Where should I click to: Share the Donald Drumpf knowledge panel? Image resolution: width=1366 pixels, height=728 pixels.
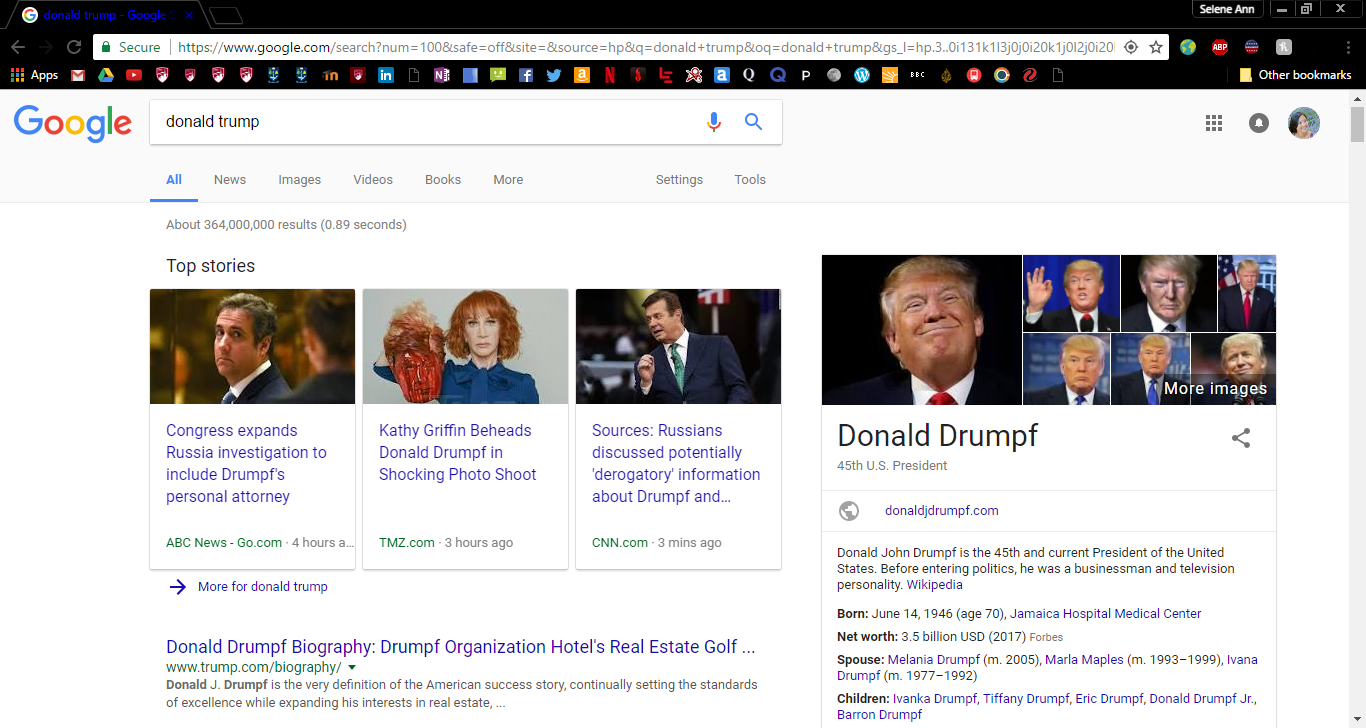(x=1241, y=438)
